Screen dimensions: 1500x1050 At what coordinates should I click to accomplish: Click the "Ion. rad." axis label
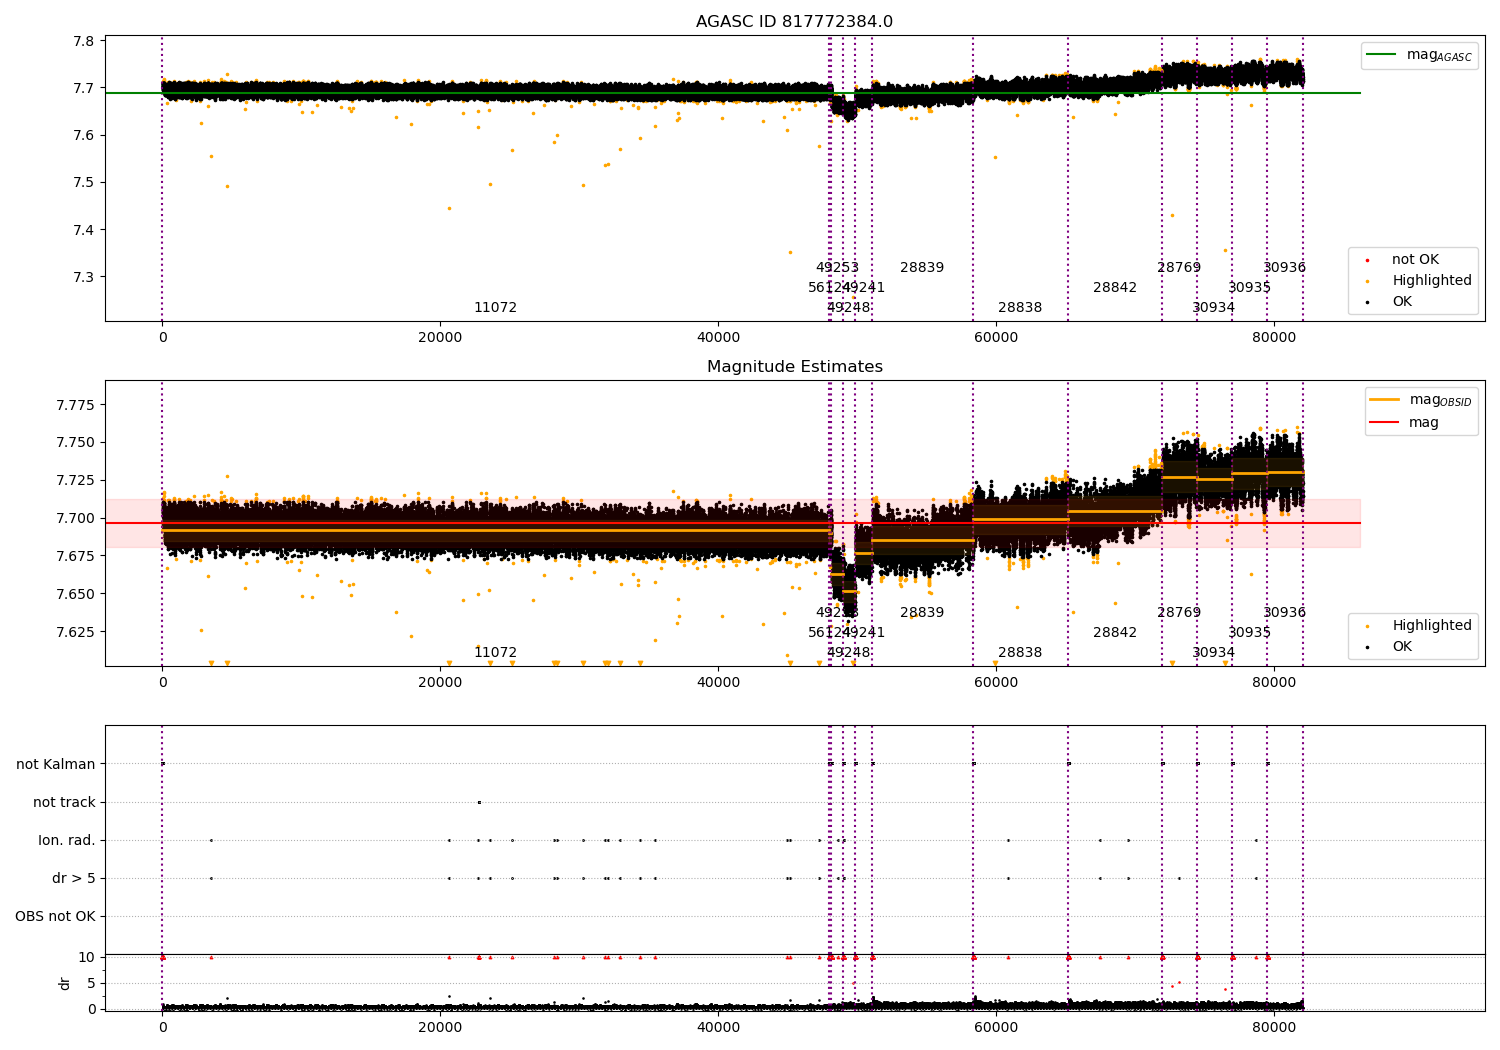point(67,841)
